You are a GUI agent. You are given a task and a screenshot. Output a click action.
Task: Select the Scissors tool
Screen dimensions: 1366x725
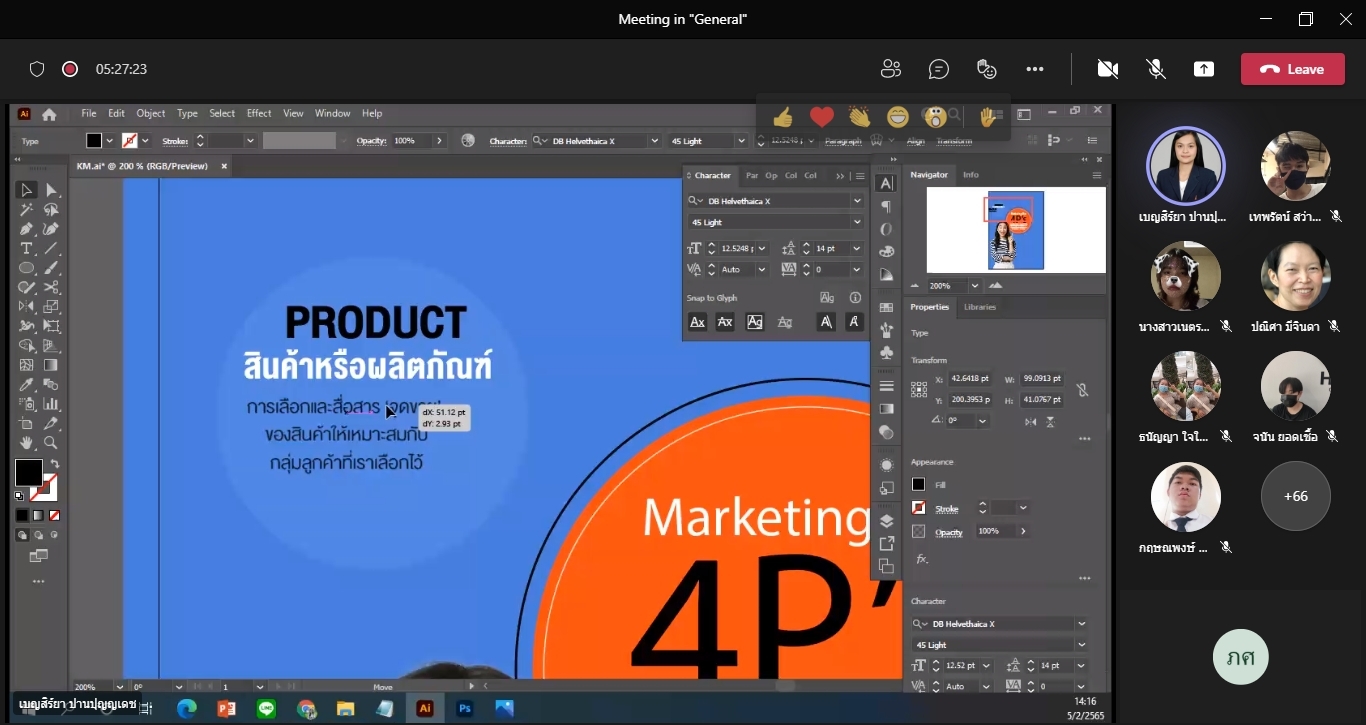tap(51, 287)
